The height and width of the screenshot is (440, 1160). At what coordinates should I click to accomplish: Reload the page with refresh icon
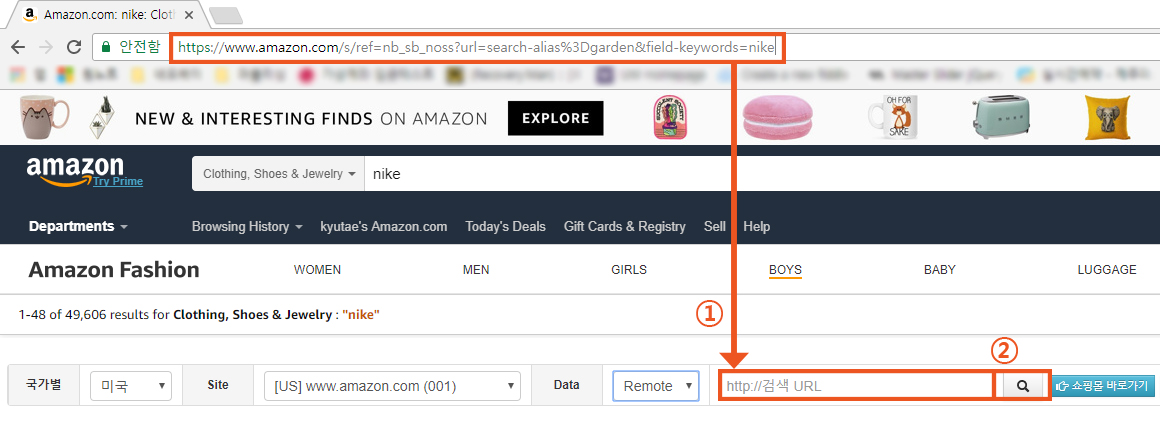pyautogui.click(x=74, y=47)
